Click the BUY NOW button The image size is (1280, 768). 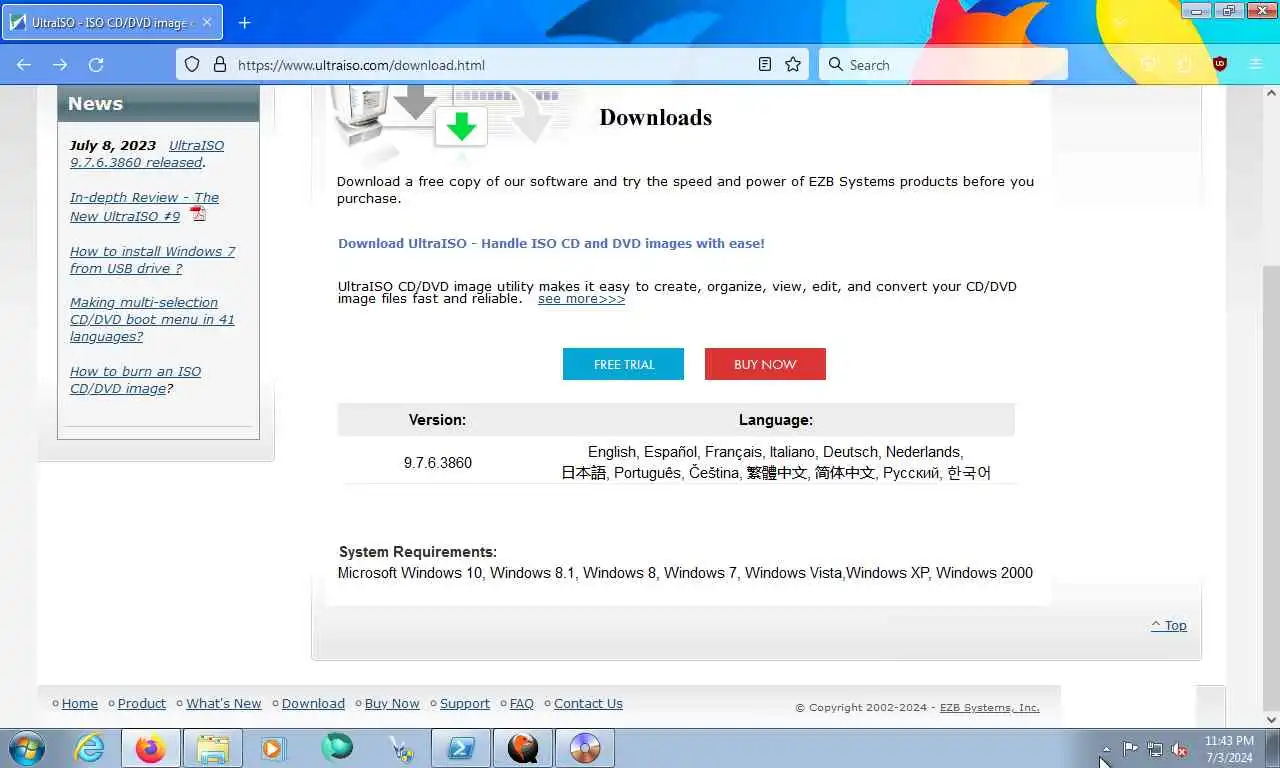pos(765,364)
